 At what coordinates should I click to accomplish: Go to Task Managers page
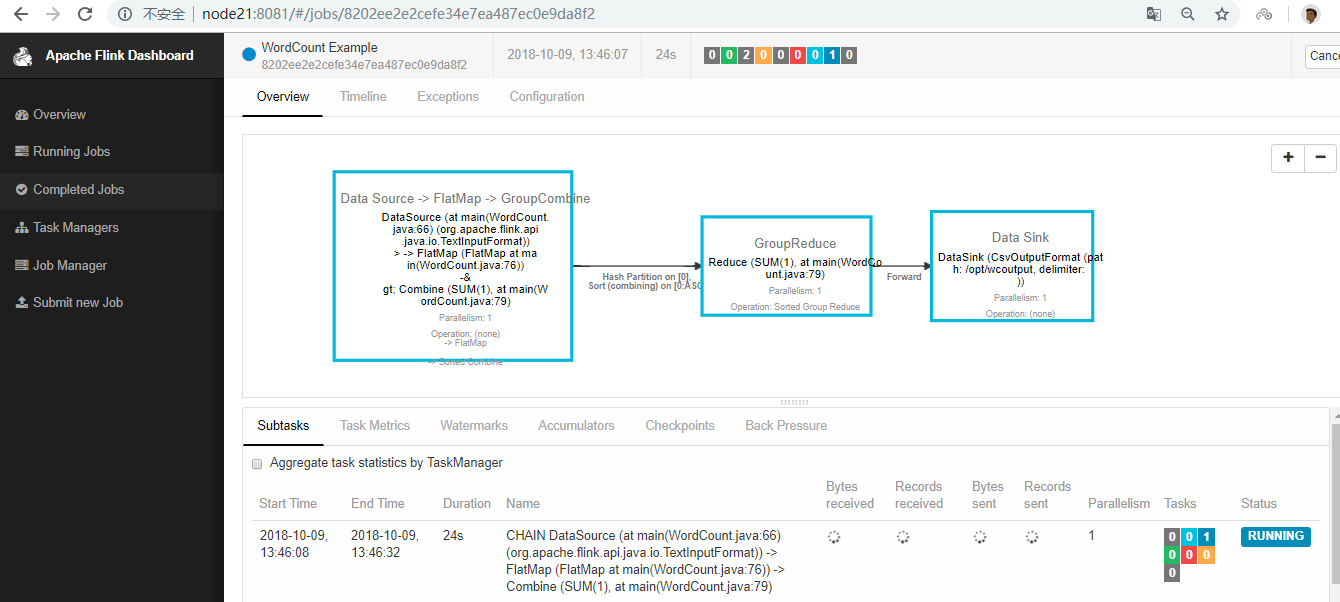tap(75, 228)
